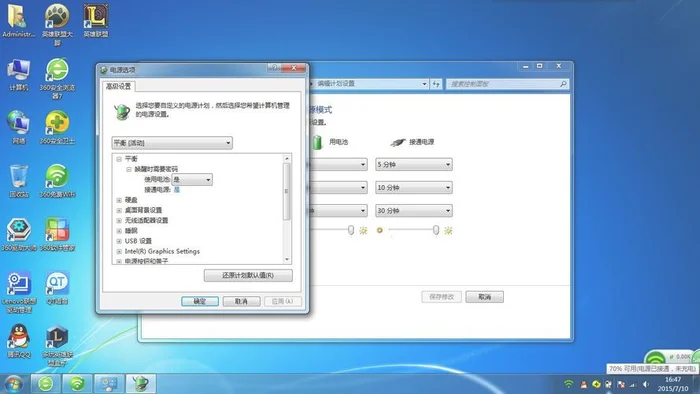Expand the 无线适配器设置 tree node

tap(119, 220)
